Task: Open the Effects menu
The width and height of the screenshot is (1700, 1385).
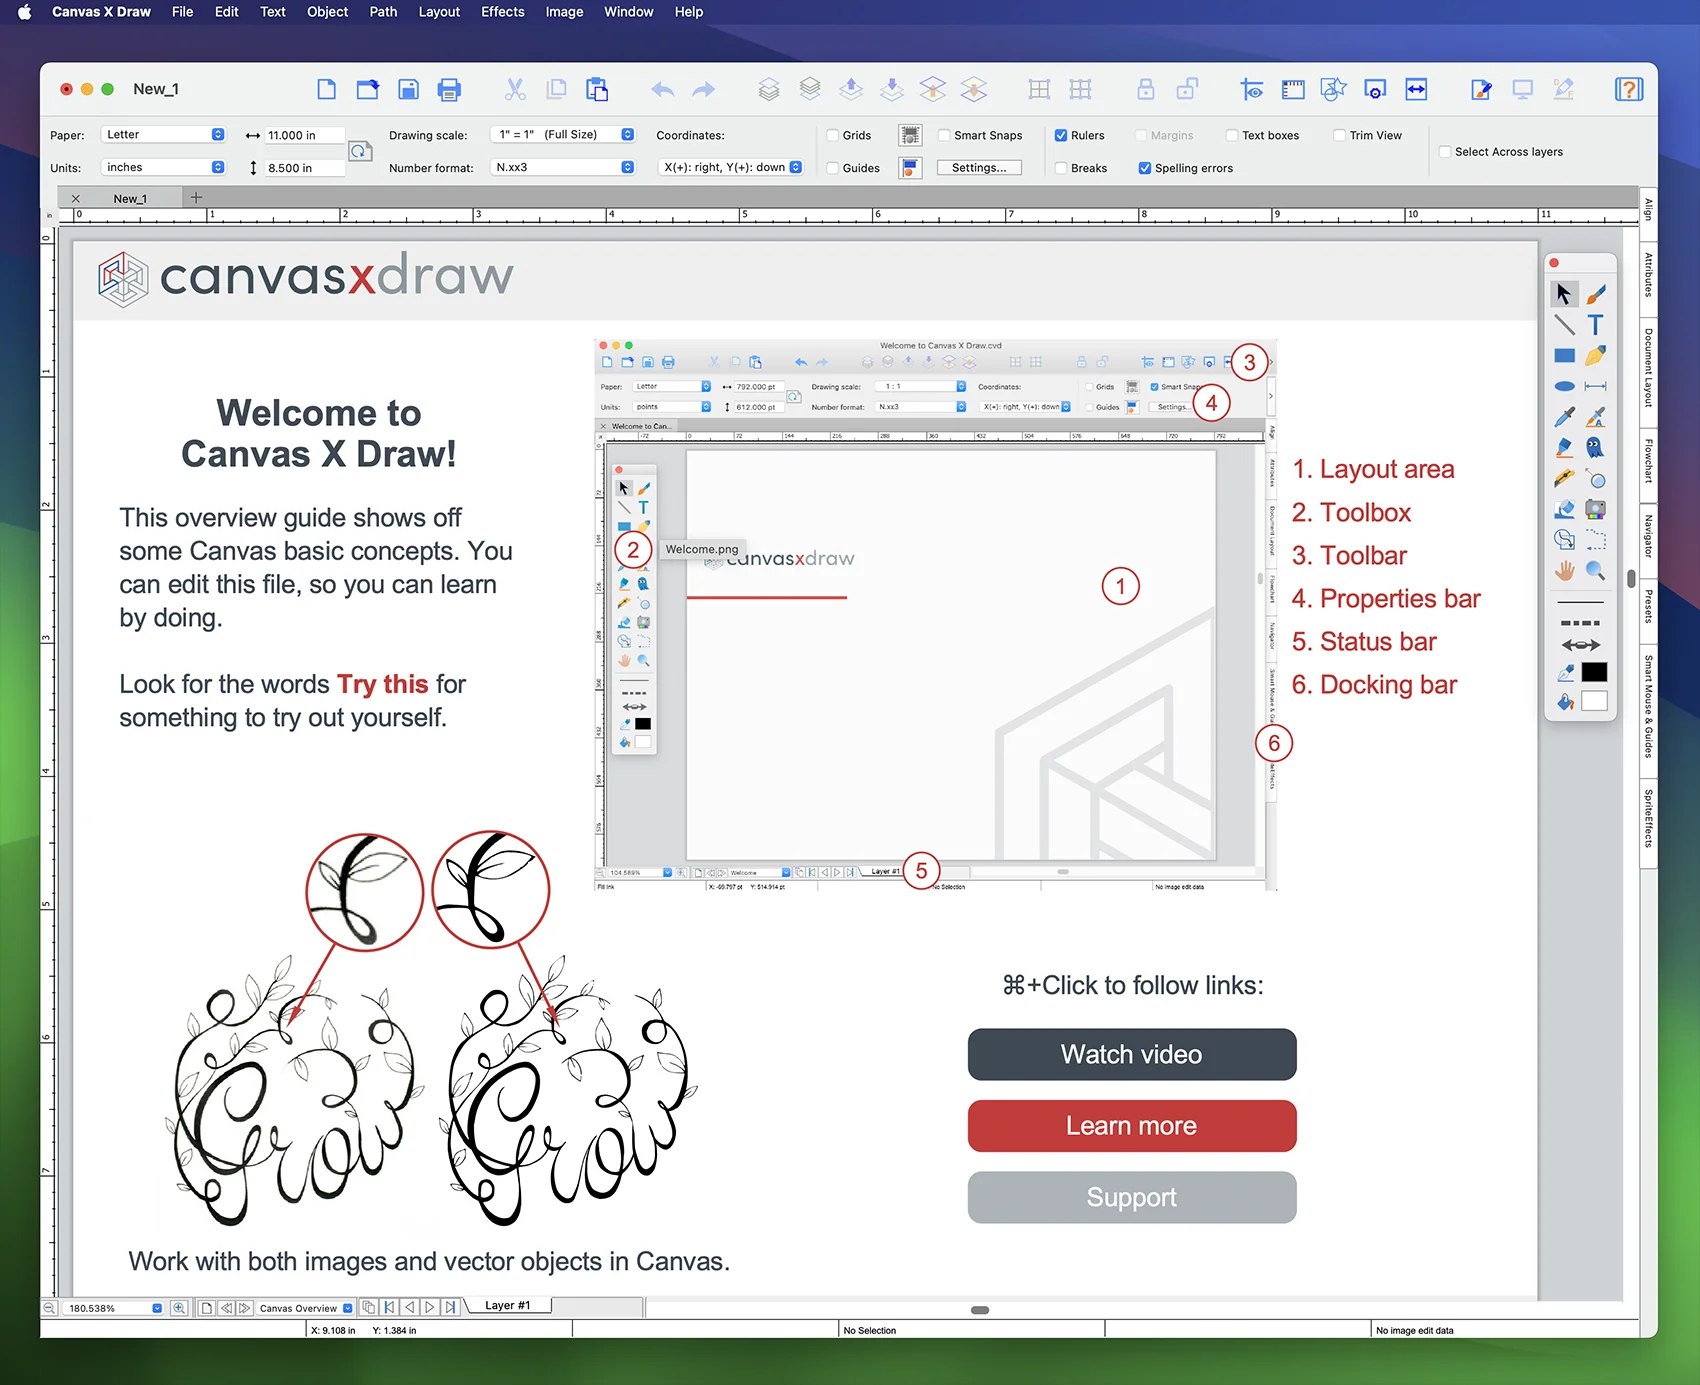Action: pos(502,12)
